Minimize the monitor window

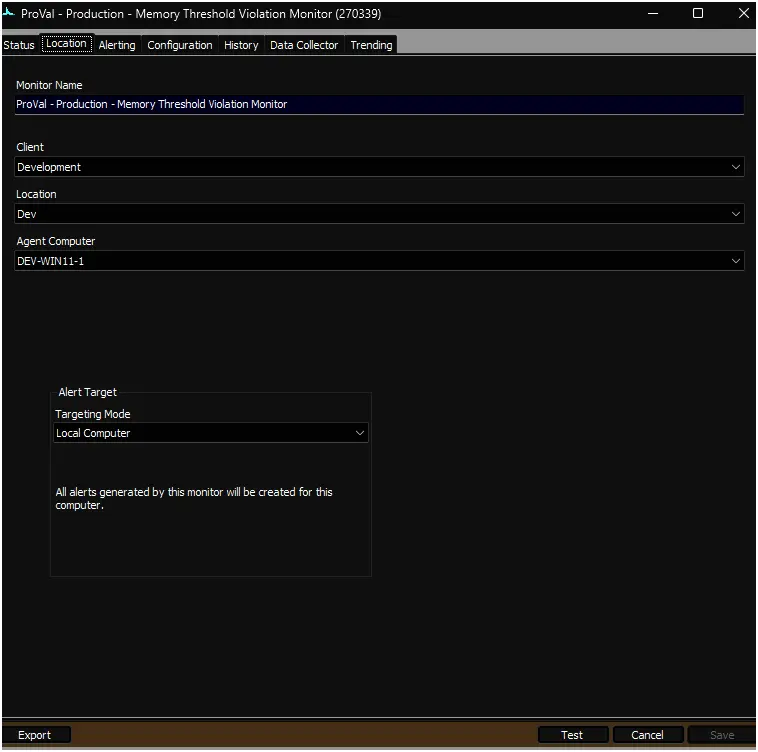(x=653, y=14)
